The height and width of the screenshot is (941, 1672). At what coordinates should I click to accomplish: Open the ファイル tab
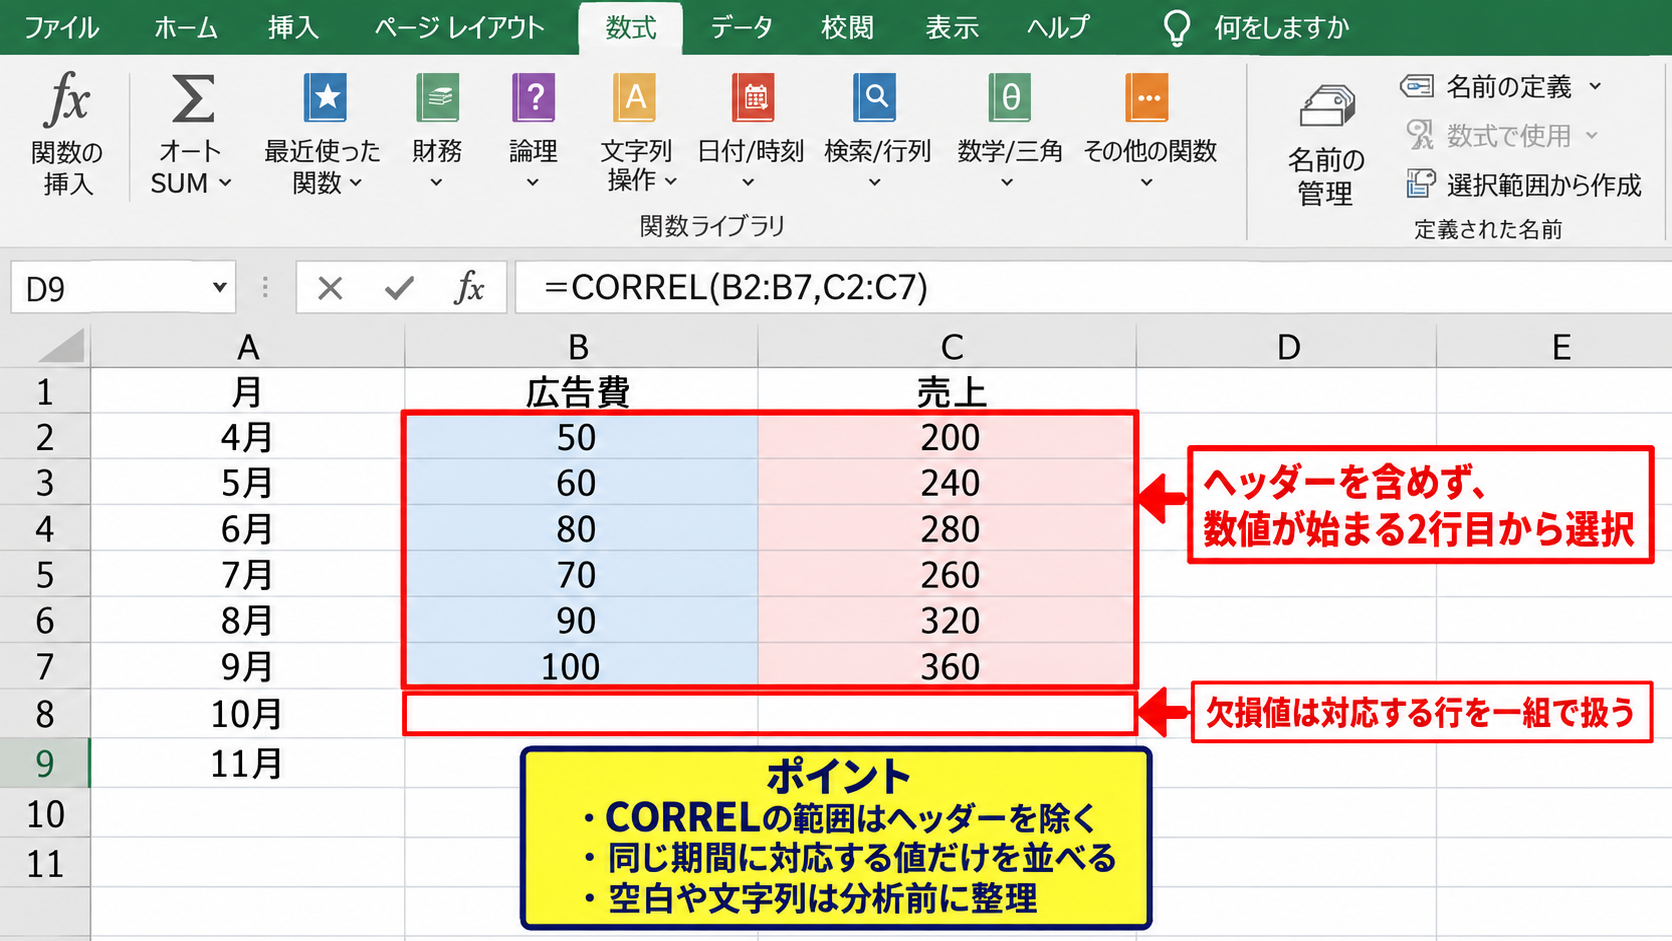pyautogui.click(x=62, y=27)
